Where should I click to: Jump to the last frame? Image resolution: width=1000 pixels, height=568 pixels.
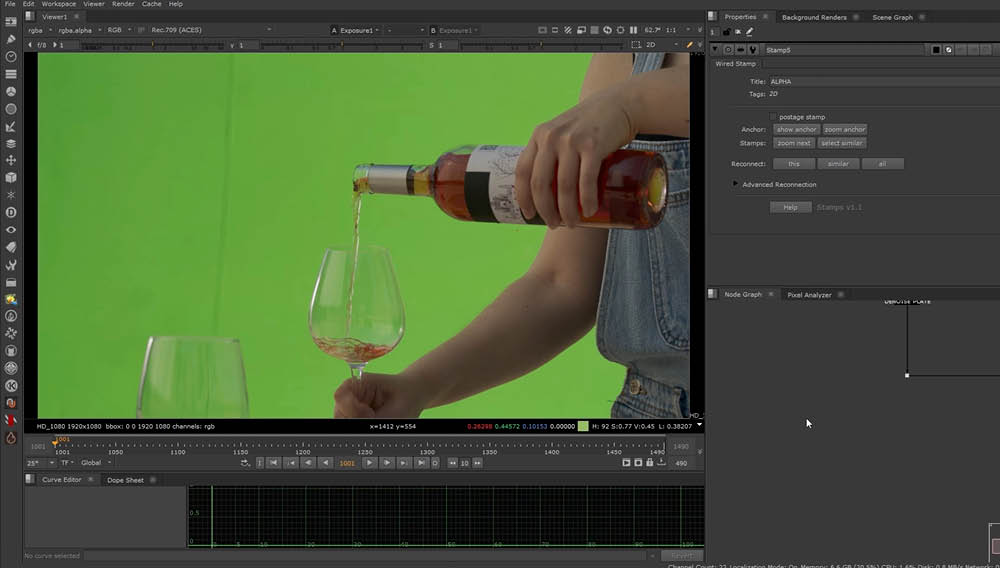pyautogui.click(x=422, y=463)
